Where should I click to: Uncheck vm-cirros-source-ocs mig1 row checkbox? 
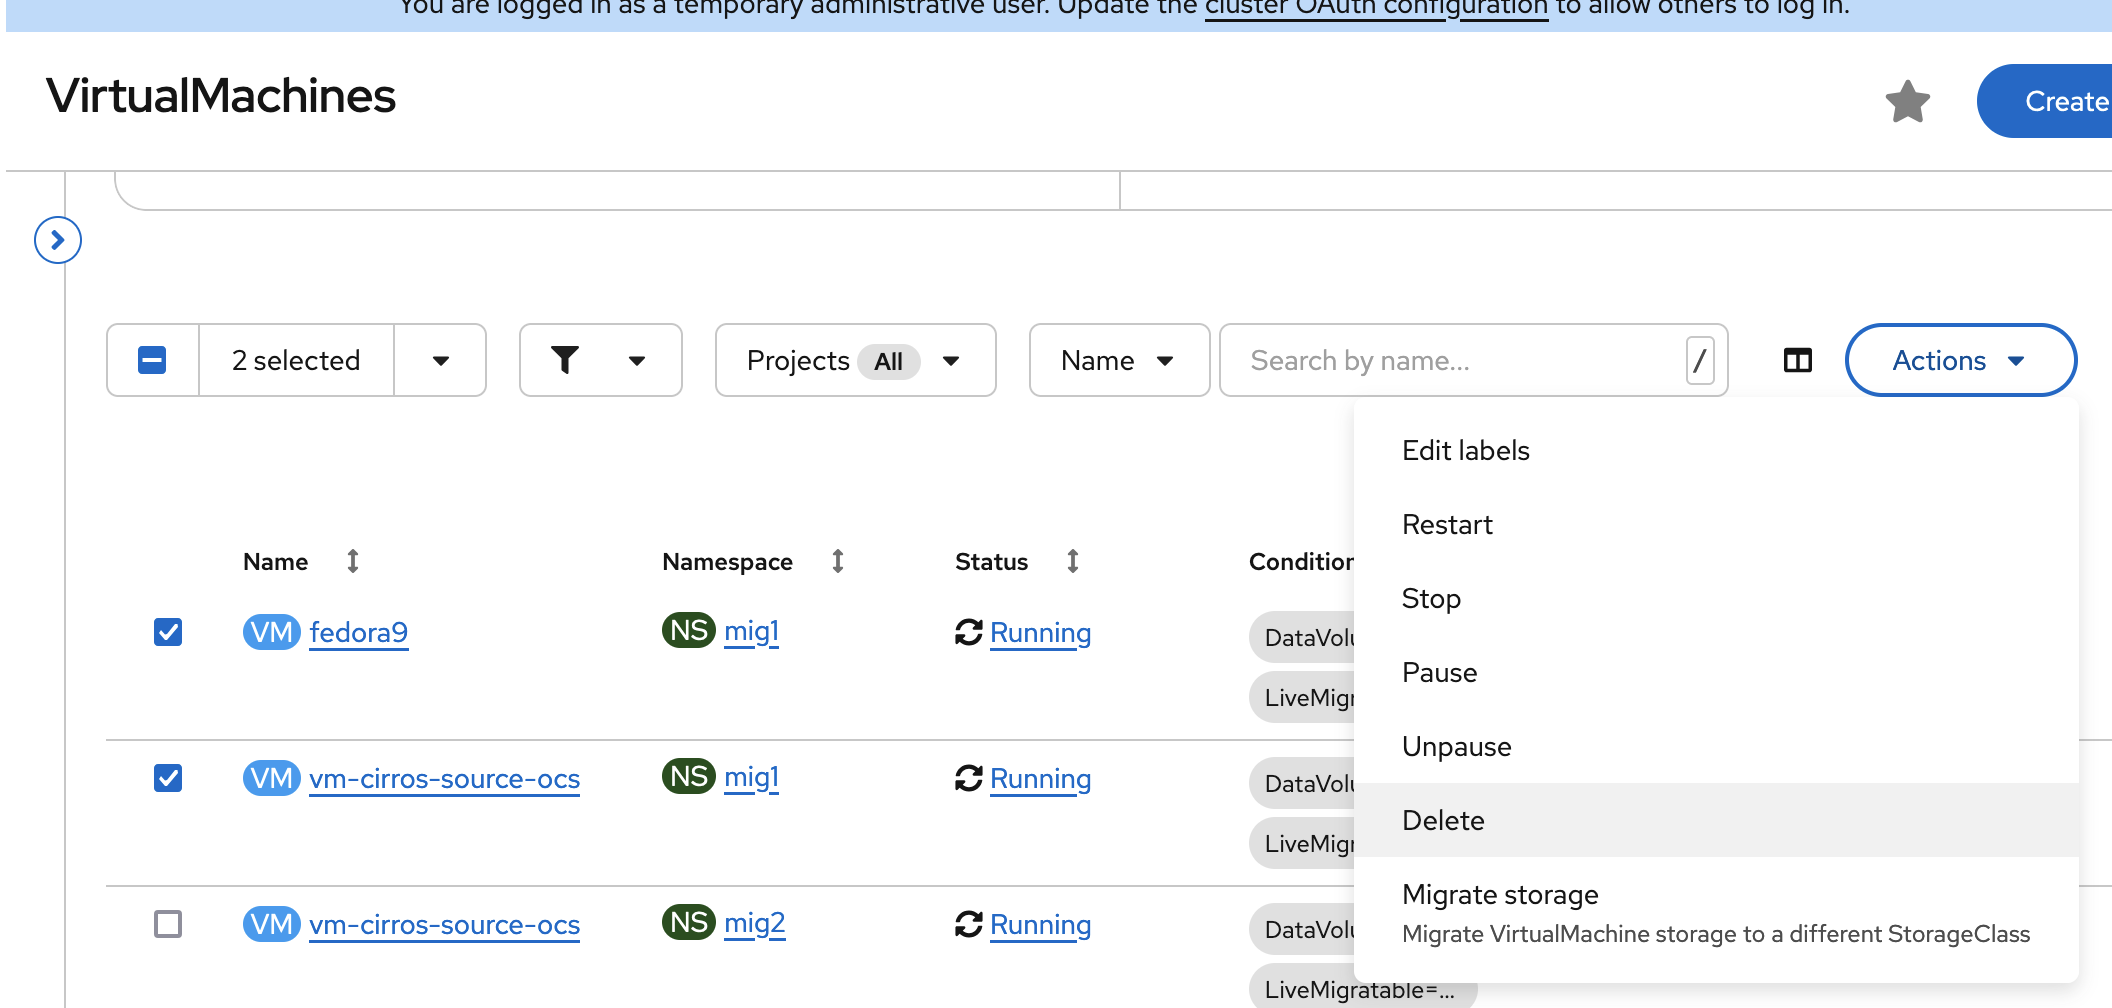click(168, 778)
